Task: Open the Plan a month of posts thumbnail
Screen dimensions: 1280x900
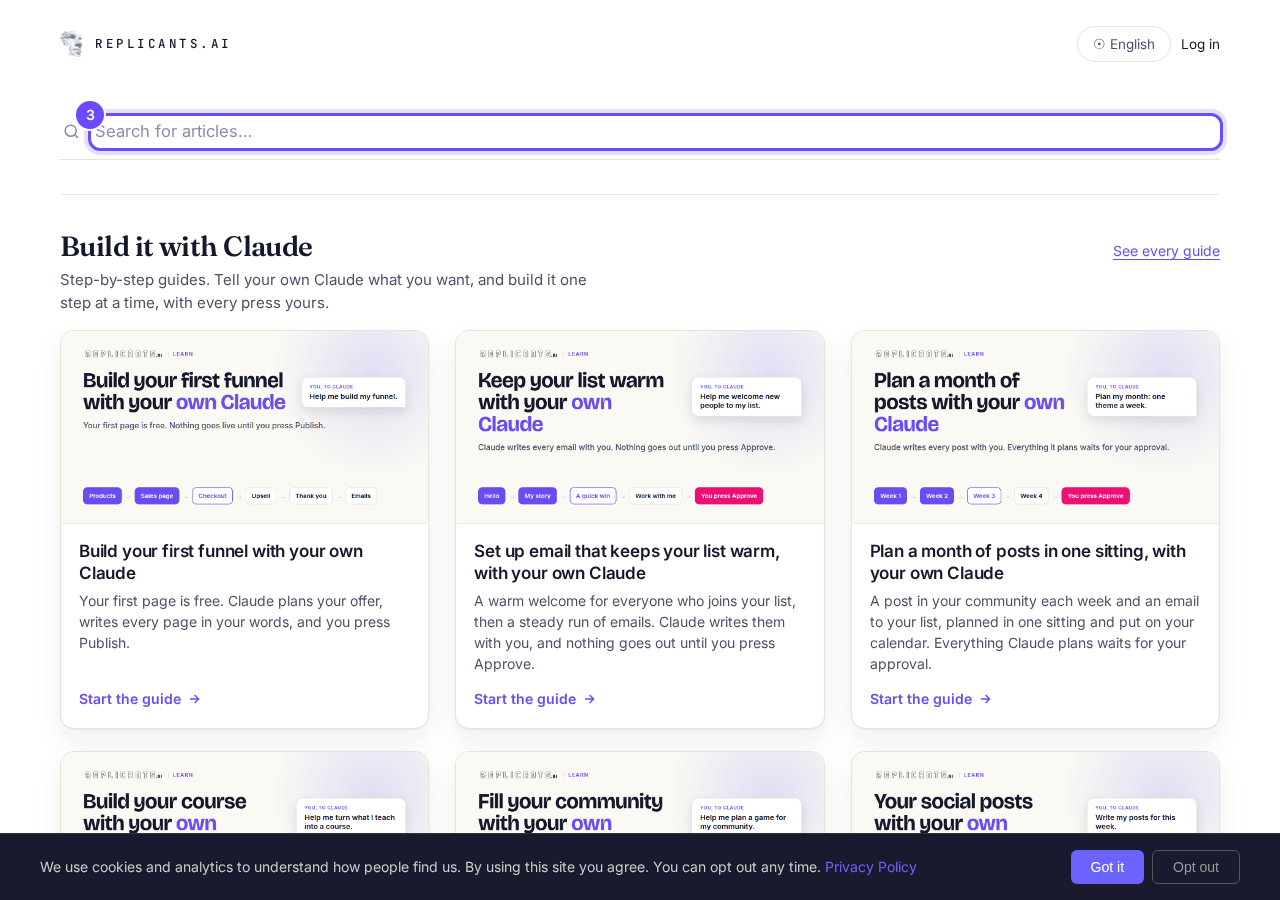Action: (1035, 427)
